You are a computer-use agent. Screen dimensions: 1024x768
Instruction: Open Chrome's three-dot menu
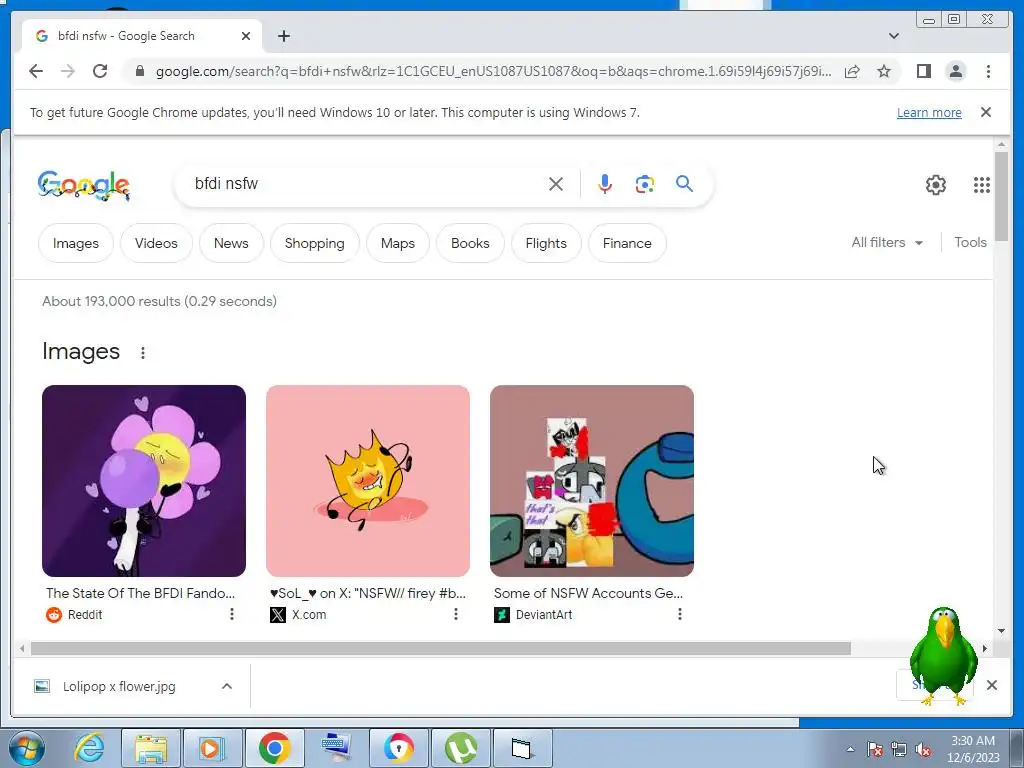988,71
